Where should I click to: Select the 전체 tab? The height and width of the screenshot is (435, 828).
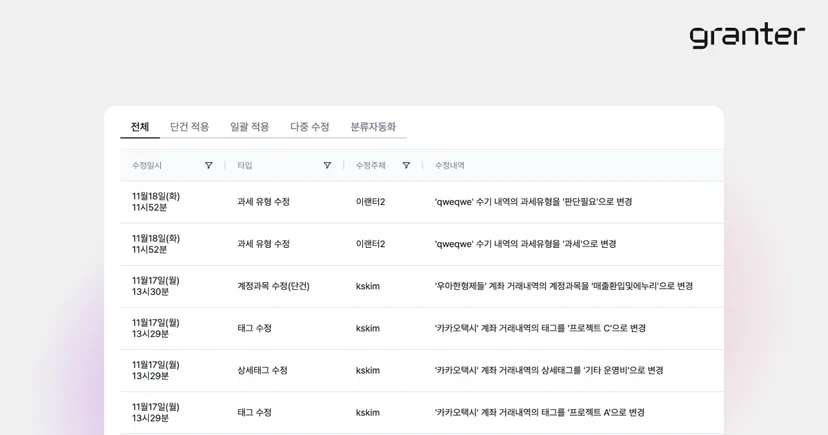pyautogui.click(x=140, y=127)
